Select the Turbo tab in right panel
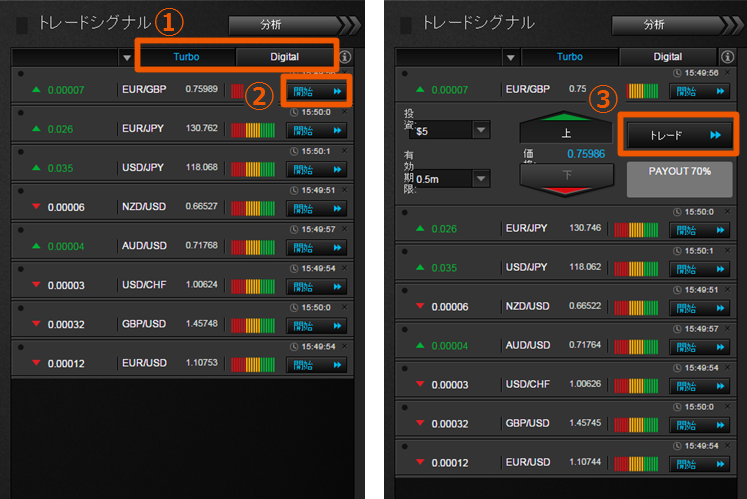 coord(570,57)
